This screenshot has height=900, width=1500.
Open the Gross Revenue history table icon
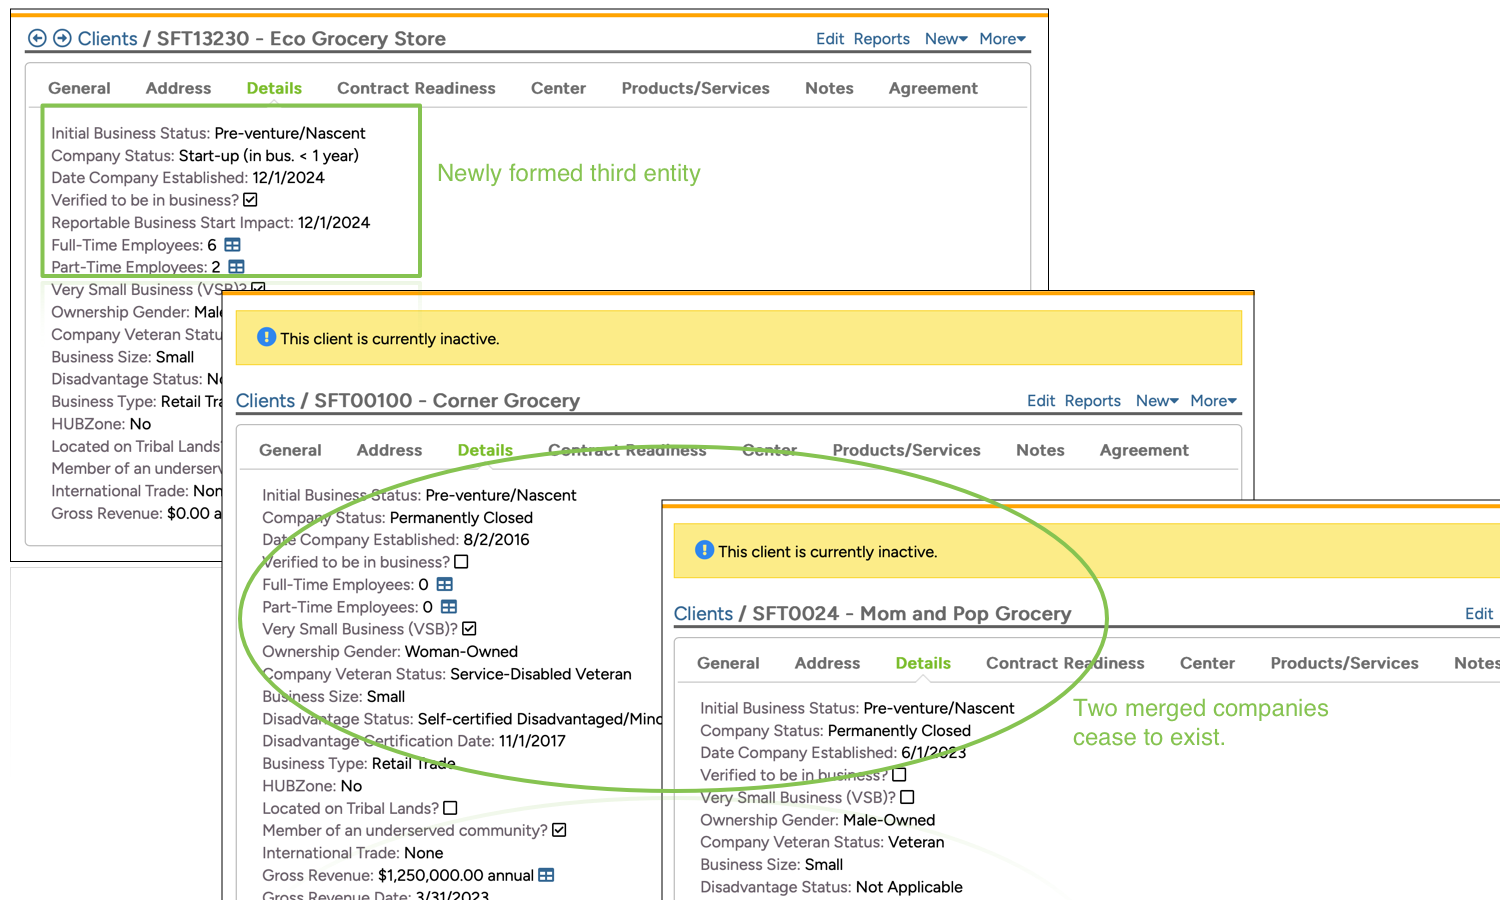(x=546, y=875)
